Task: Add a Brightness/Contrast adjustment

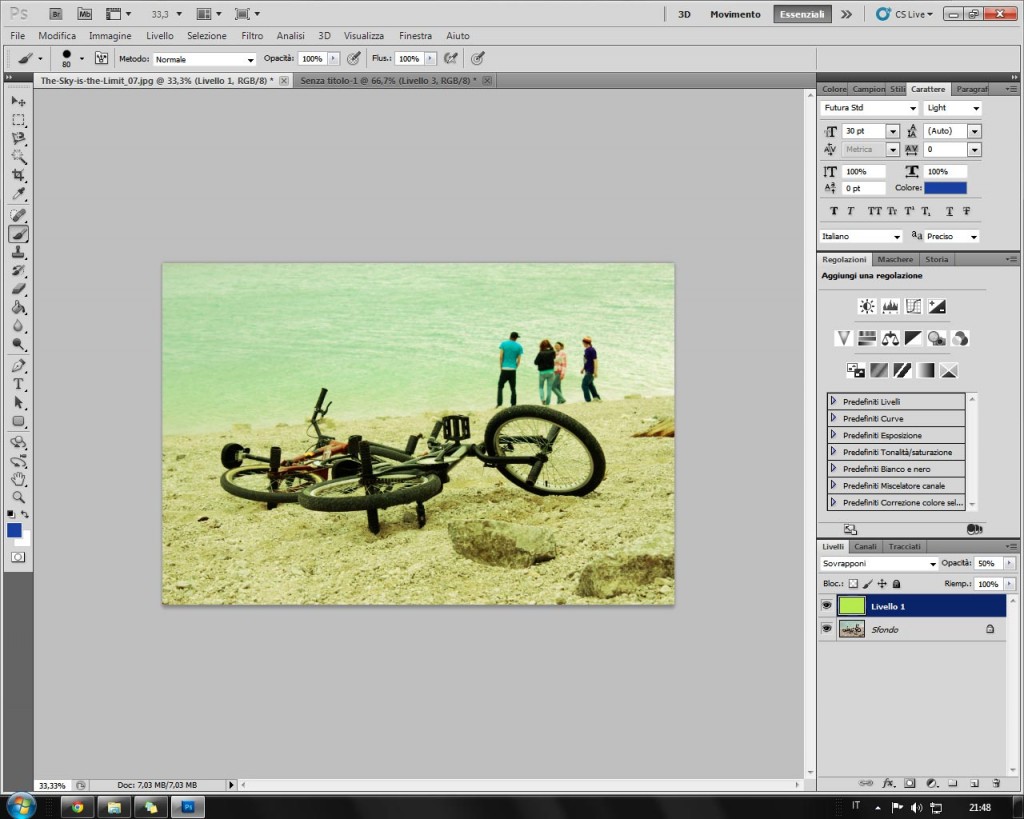Action: (866, 307)
